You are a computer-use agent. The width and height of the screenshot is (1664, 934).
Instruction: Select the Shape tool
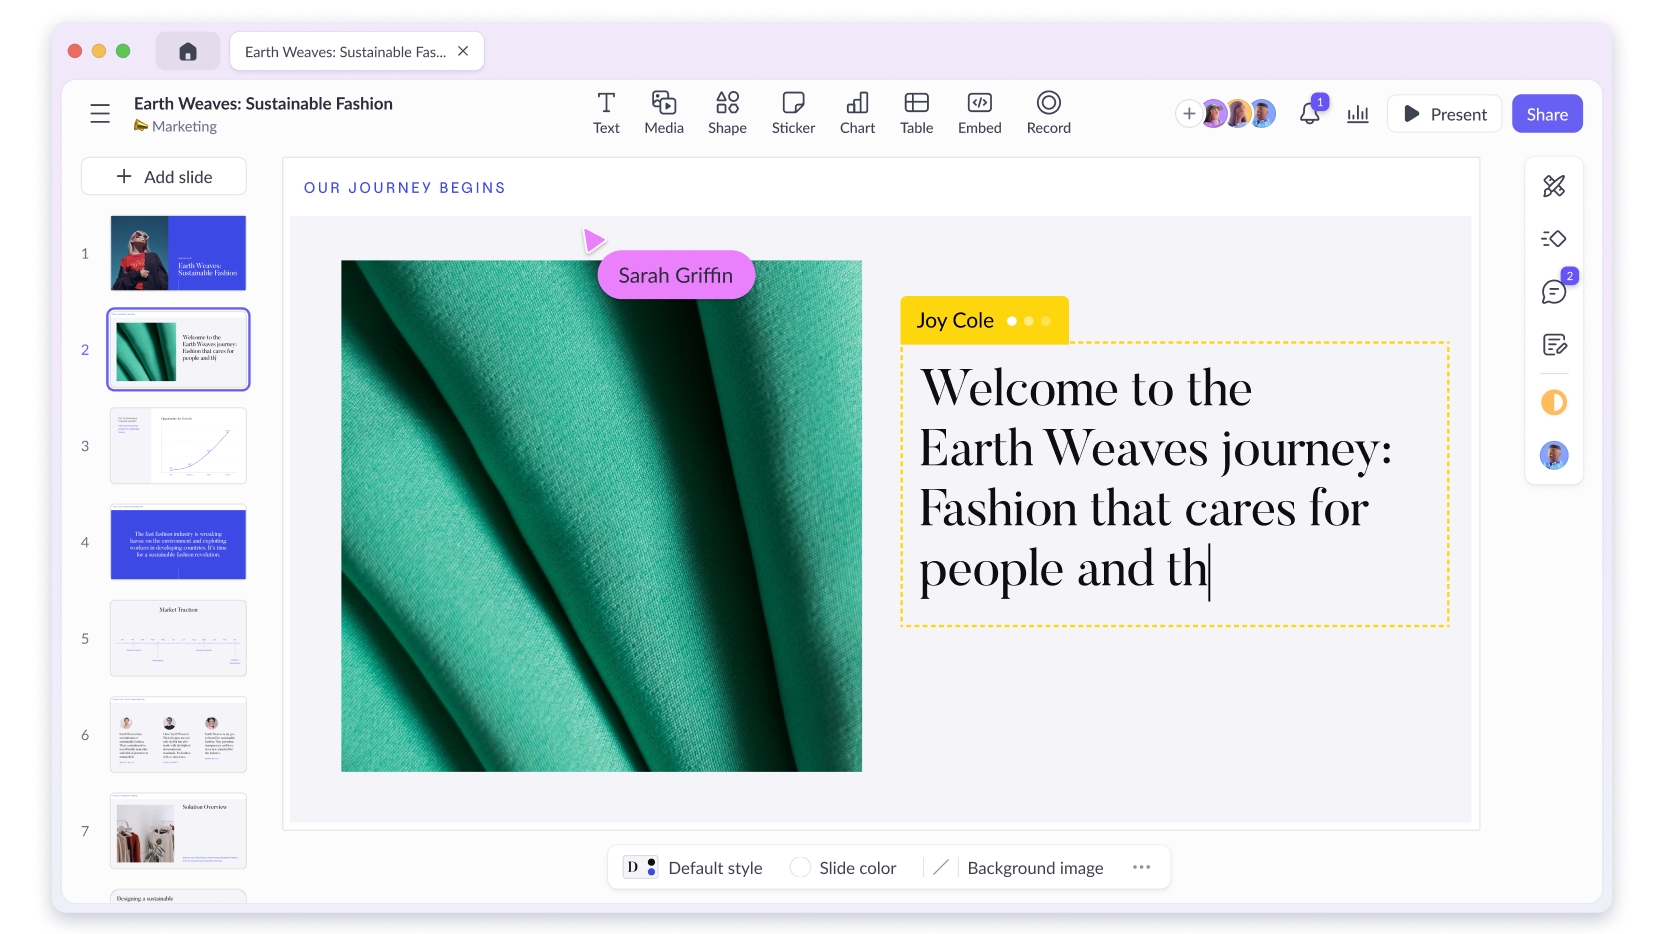pyautogui.click(x=727, y=114)
